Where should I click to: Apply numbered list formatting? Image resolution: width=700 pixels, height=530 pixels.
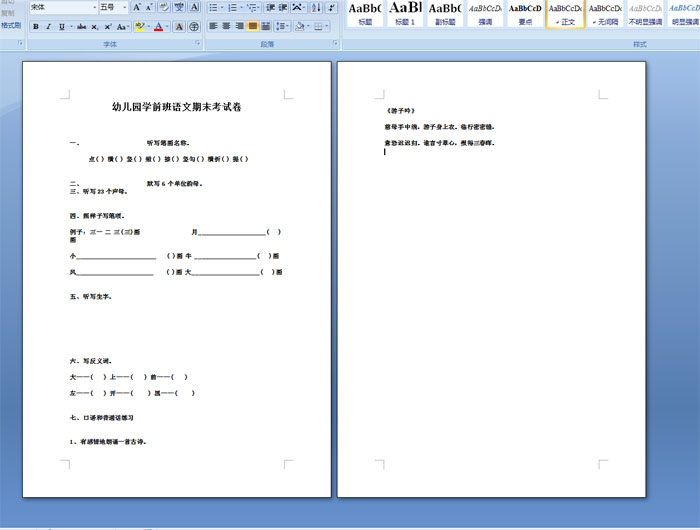(x=233, y=8)
